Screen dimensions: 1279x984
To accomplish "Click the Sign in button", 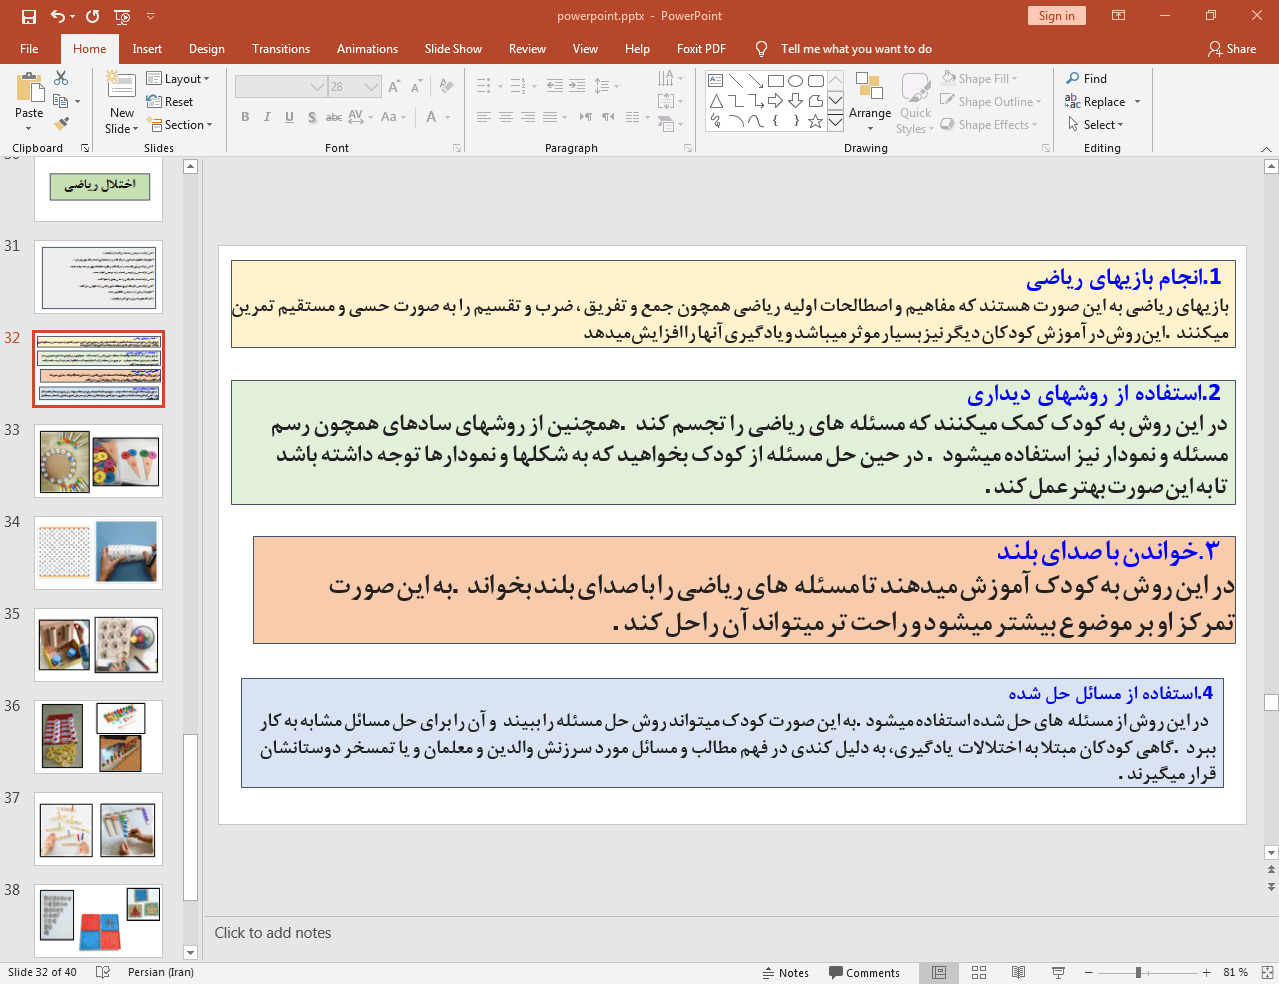I will tap(1056, 16).
